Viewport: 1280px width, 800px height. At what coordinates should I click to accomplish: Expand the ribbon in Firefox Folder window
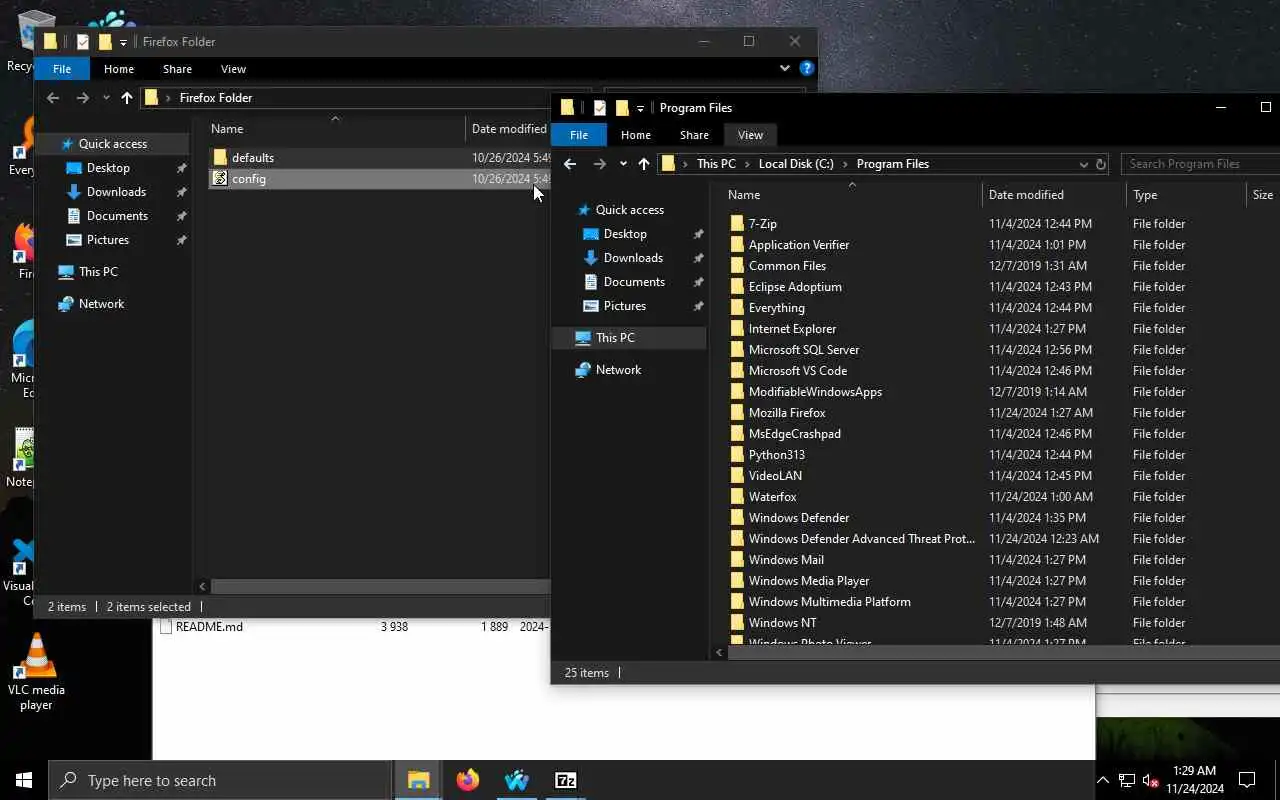[x=785, y=68]
